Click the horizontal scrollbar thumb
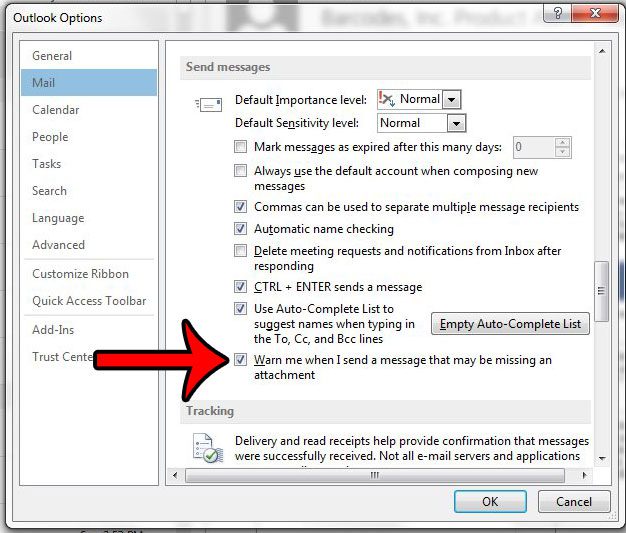 point(375,475)
